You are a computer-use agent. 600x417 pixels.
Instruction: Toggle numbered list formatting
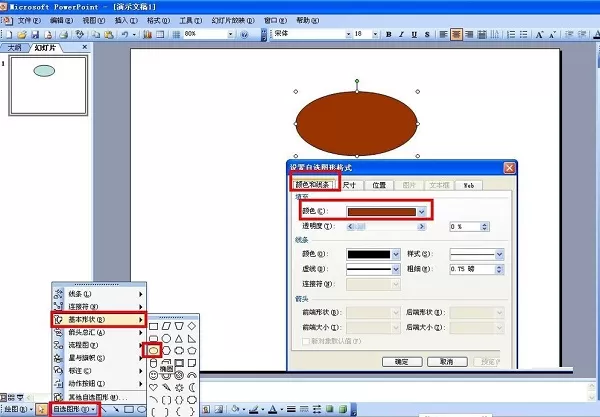point(511,34)
